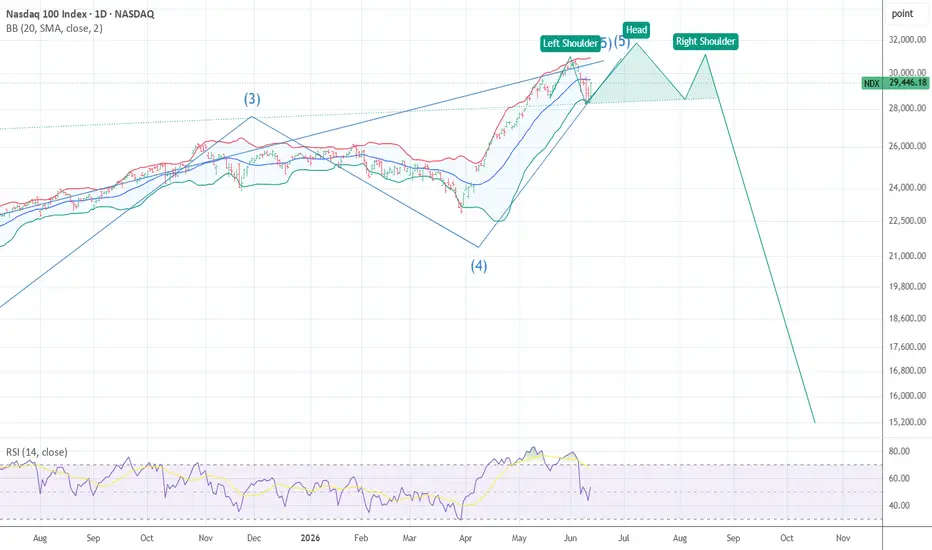Click the Aug label at the time axis start
The height and width of the screenshot is (550, 932).
click(x=40, y=538)
